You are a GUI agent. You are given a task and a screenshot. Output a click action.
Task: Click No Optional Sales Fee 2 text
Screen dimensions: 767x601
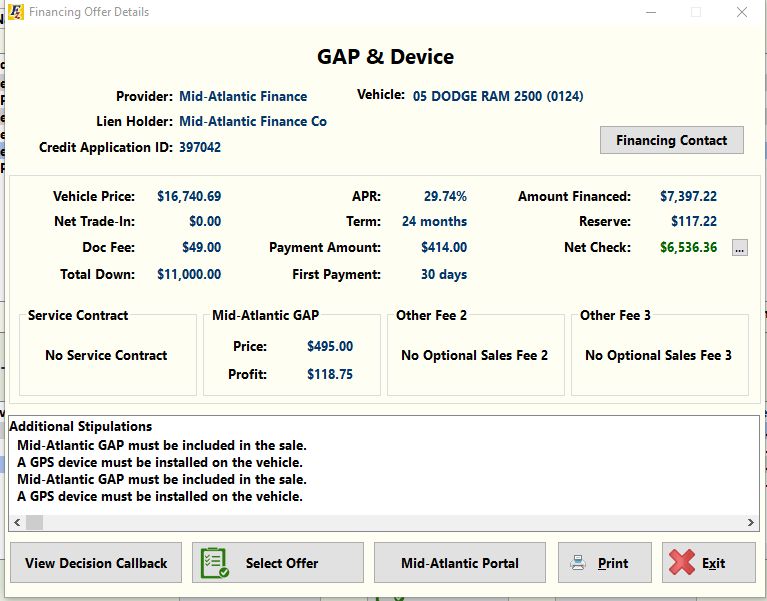(x=474, y=355)
